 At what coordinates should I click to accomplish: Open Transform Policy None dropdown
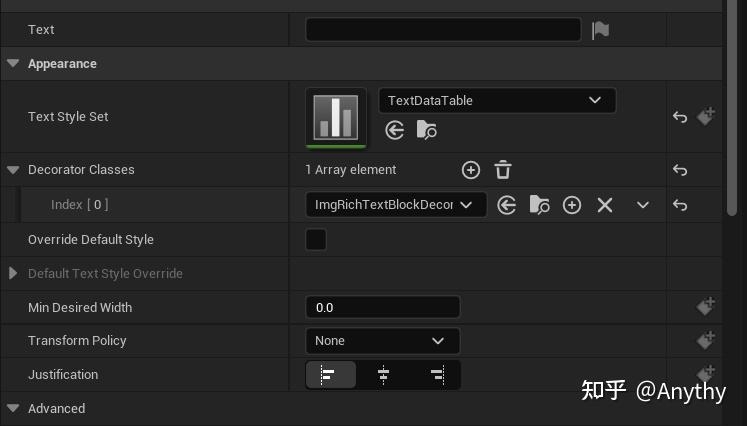point(383,341)
